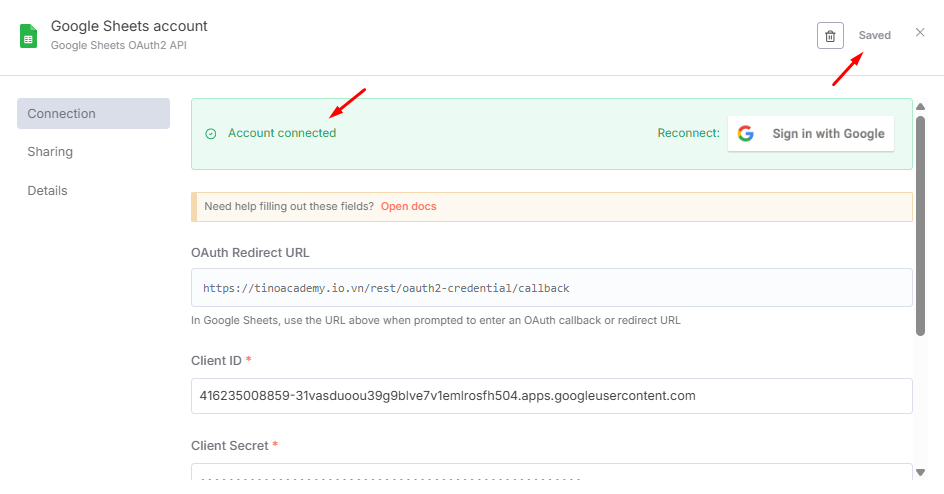The image size is (944, 494).
Task: Click the vertical scrollbar thumb
Action: 920,226
